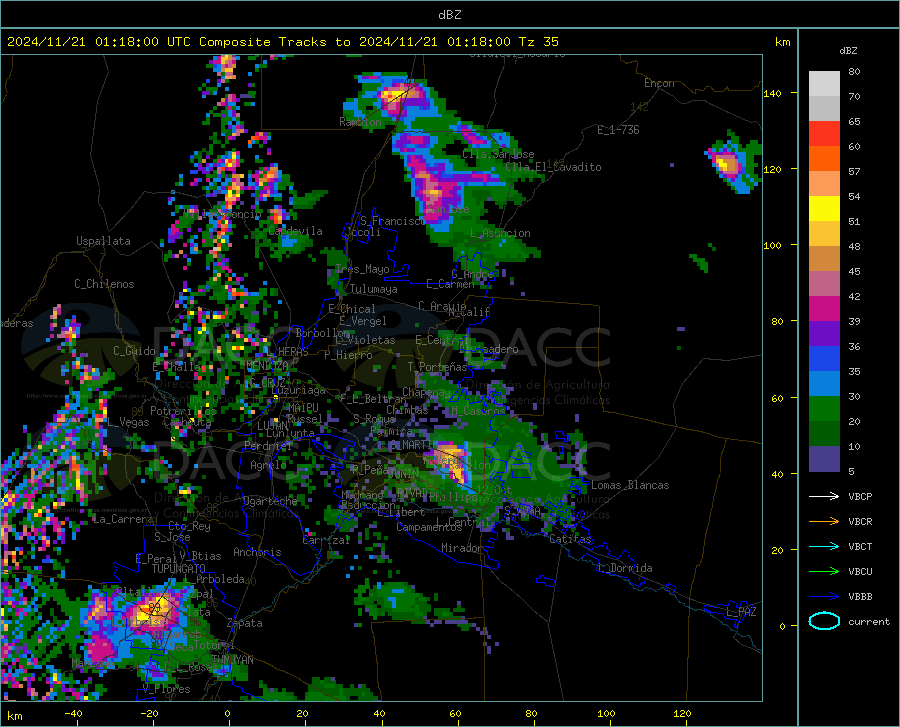Click the 'current' legend label
Image resolution: width=900 pixels, height=727 pixels.
click(x=869, y=621)
